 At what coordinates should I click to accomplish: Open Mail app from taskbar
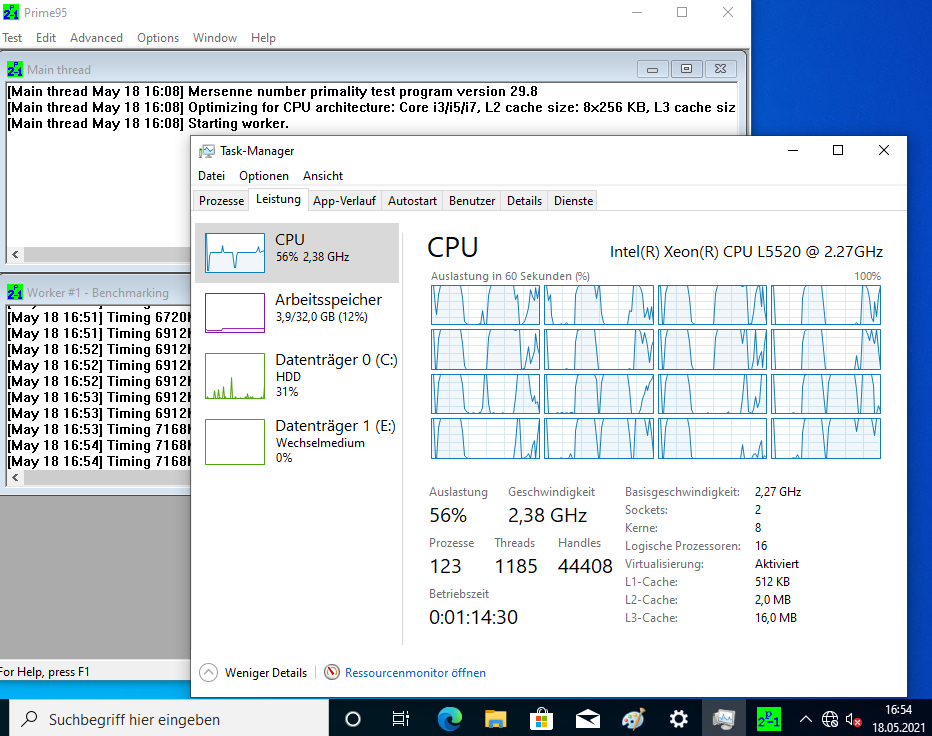pos(587,719)
